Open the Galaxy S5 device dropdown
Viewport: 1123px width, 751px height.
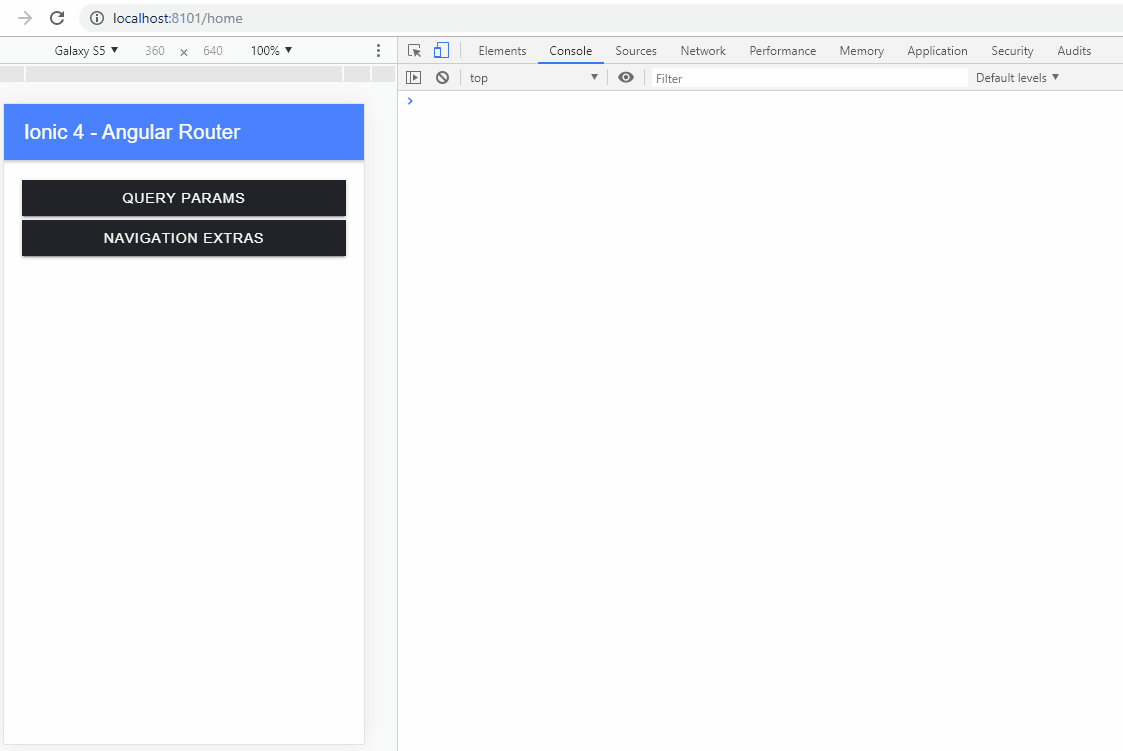tap(86, 51)
